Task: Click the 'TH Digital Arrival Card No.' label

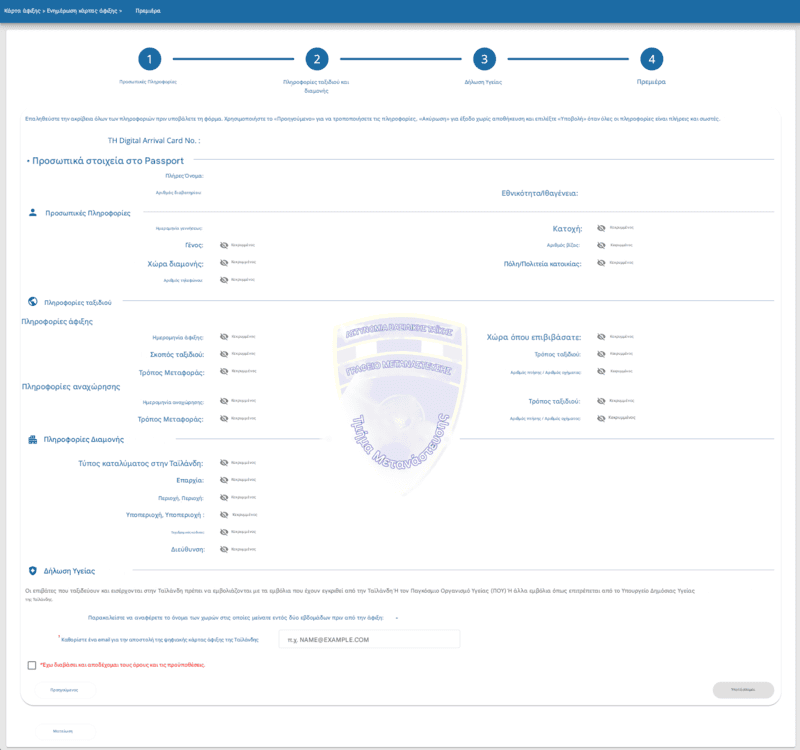Action: [x=154, y=140]
